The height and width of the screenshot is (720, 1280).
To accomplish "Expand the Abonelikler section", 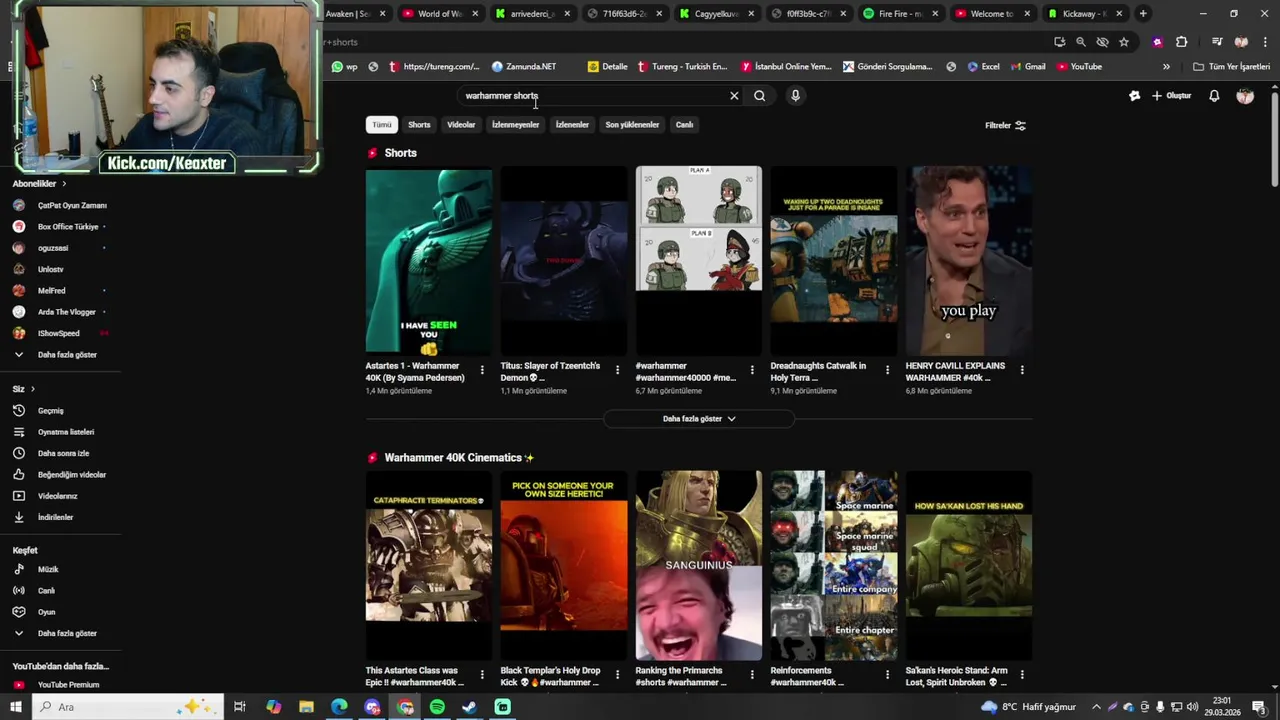I will 40,184.
